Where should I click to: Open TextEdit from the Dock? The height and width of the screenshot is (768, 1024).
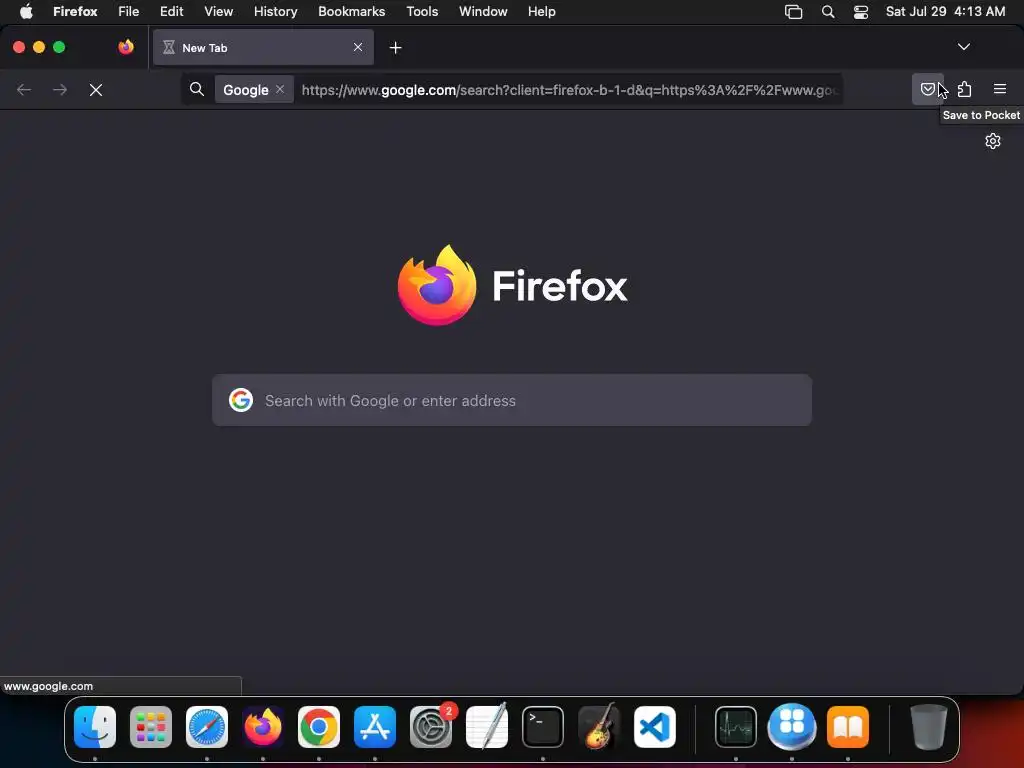point(487,727)
